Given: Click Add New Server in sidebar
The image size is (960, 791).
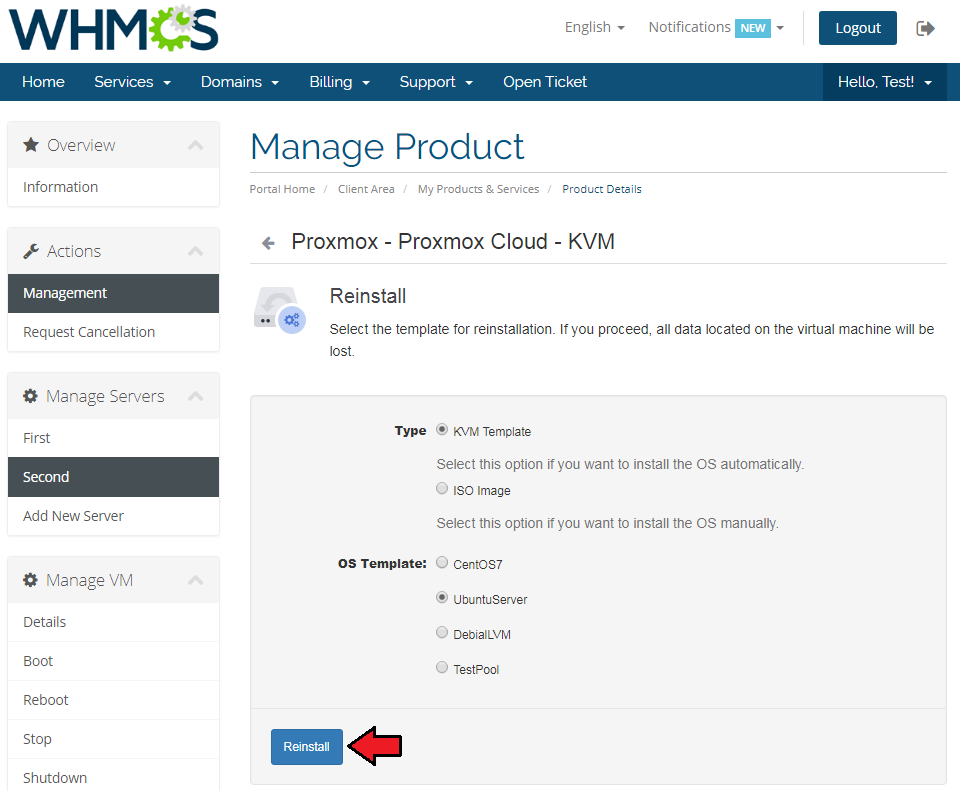Looking at the screenshot, I should [113, 516].
